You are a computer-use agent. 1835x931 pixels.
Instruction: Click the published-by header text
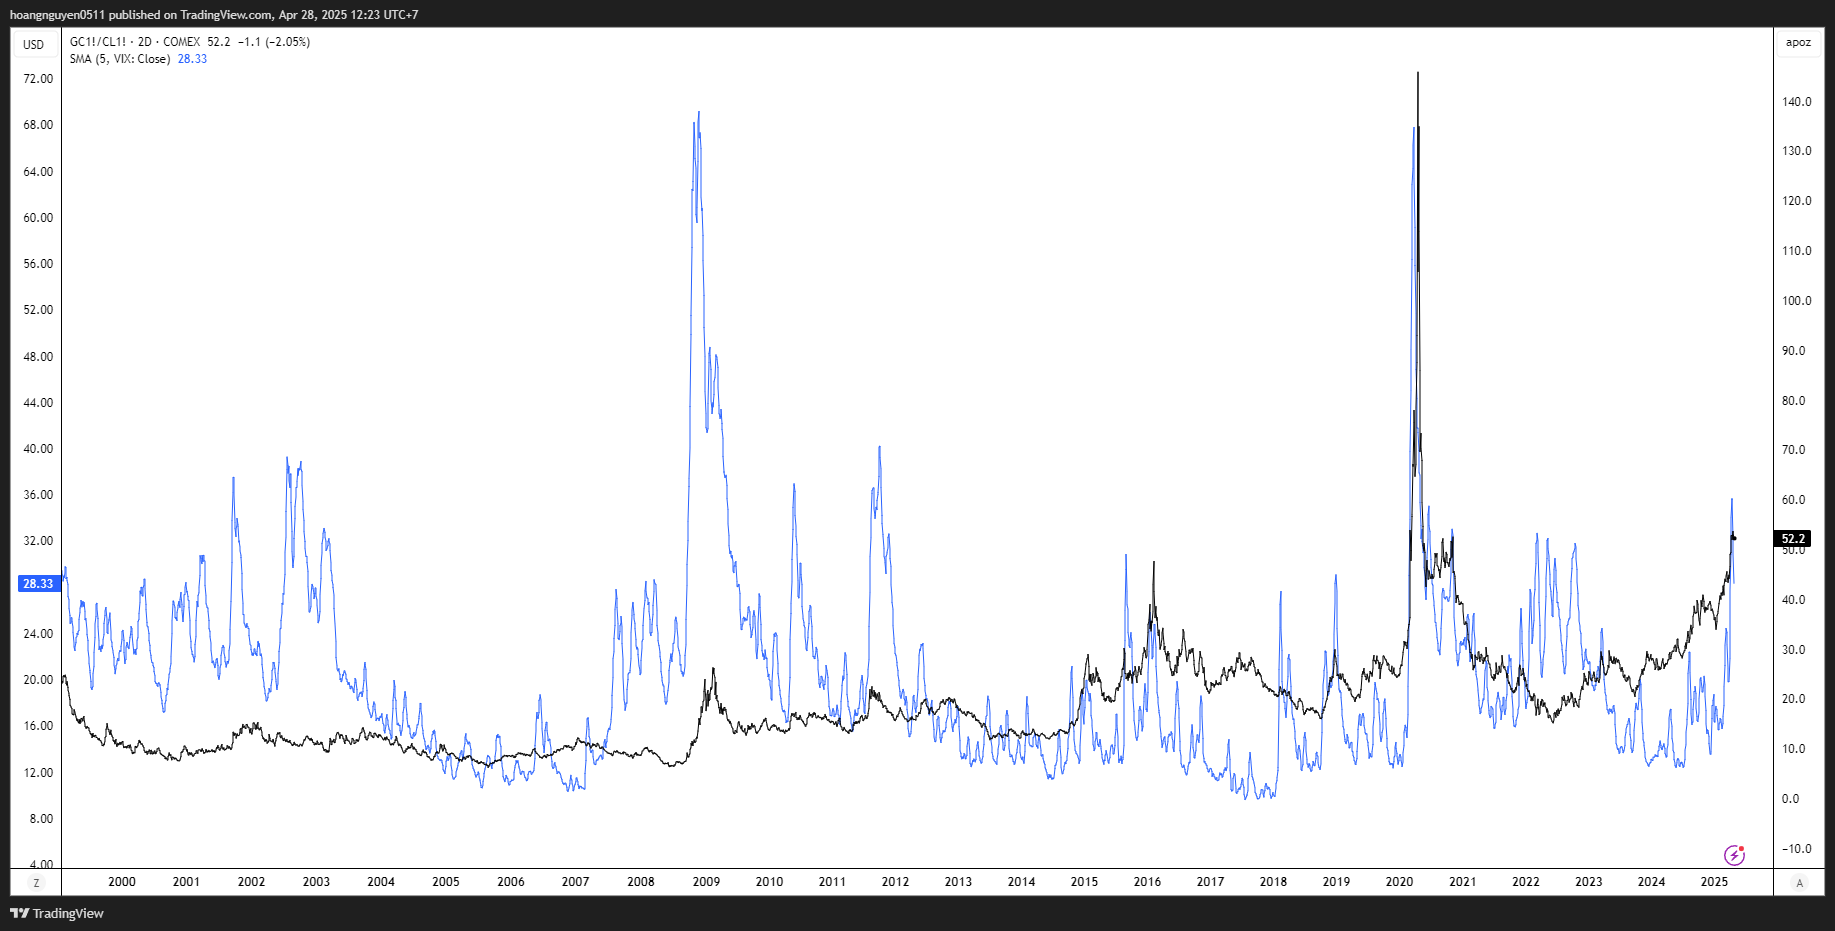pyautogui.click(x=214, y=15)
